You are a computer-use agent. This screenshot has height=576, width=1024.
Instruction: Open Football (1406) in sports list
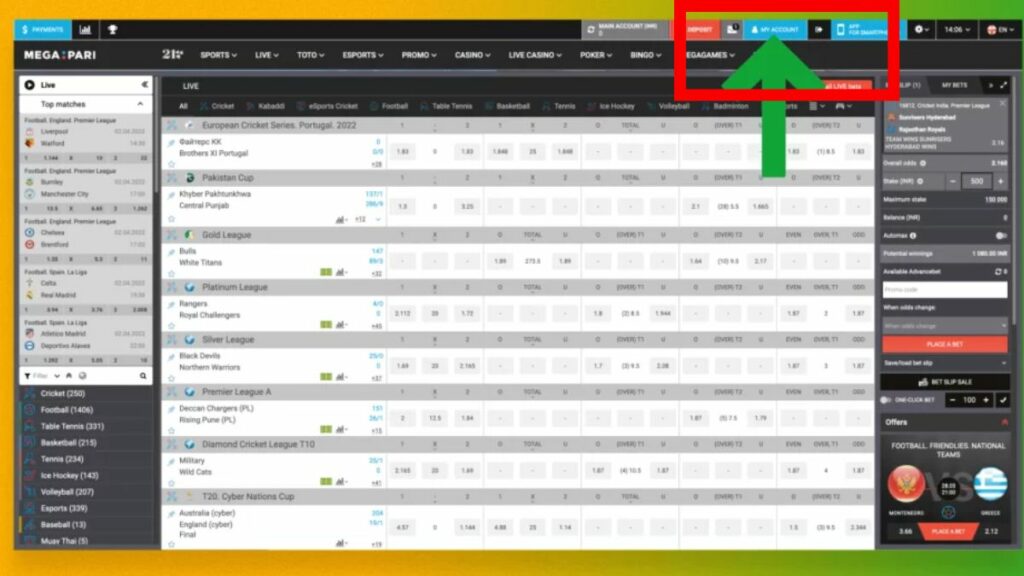pos(67,409)
